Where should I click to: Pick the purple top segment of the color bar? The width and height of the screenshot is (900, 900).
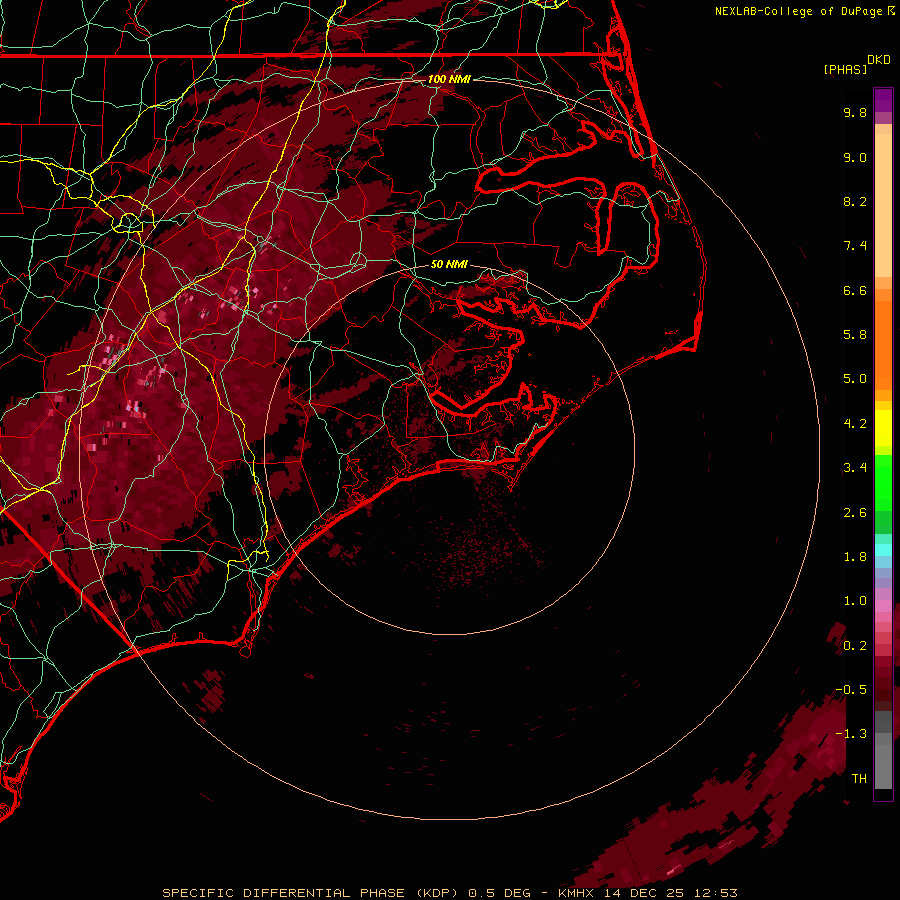click(883, 100)
